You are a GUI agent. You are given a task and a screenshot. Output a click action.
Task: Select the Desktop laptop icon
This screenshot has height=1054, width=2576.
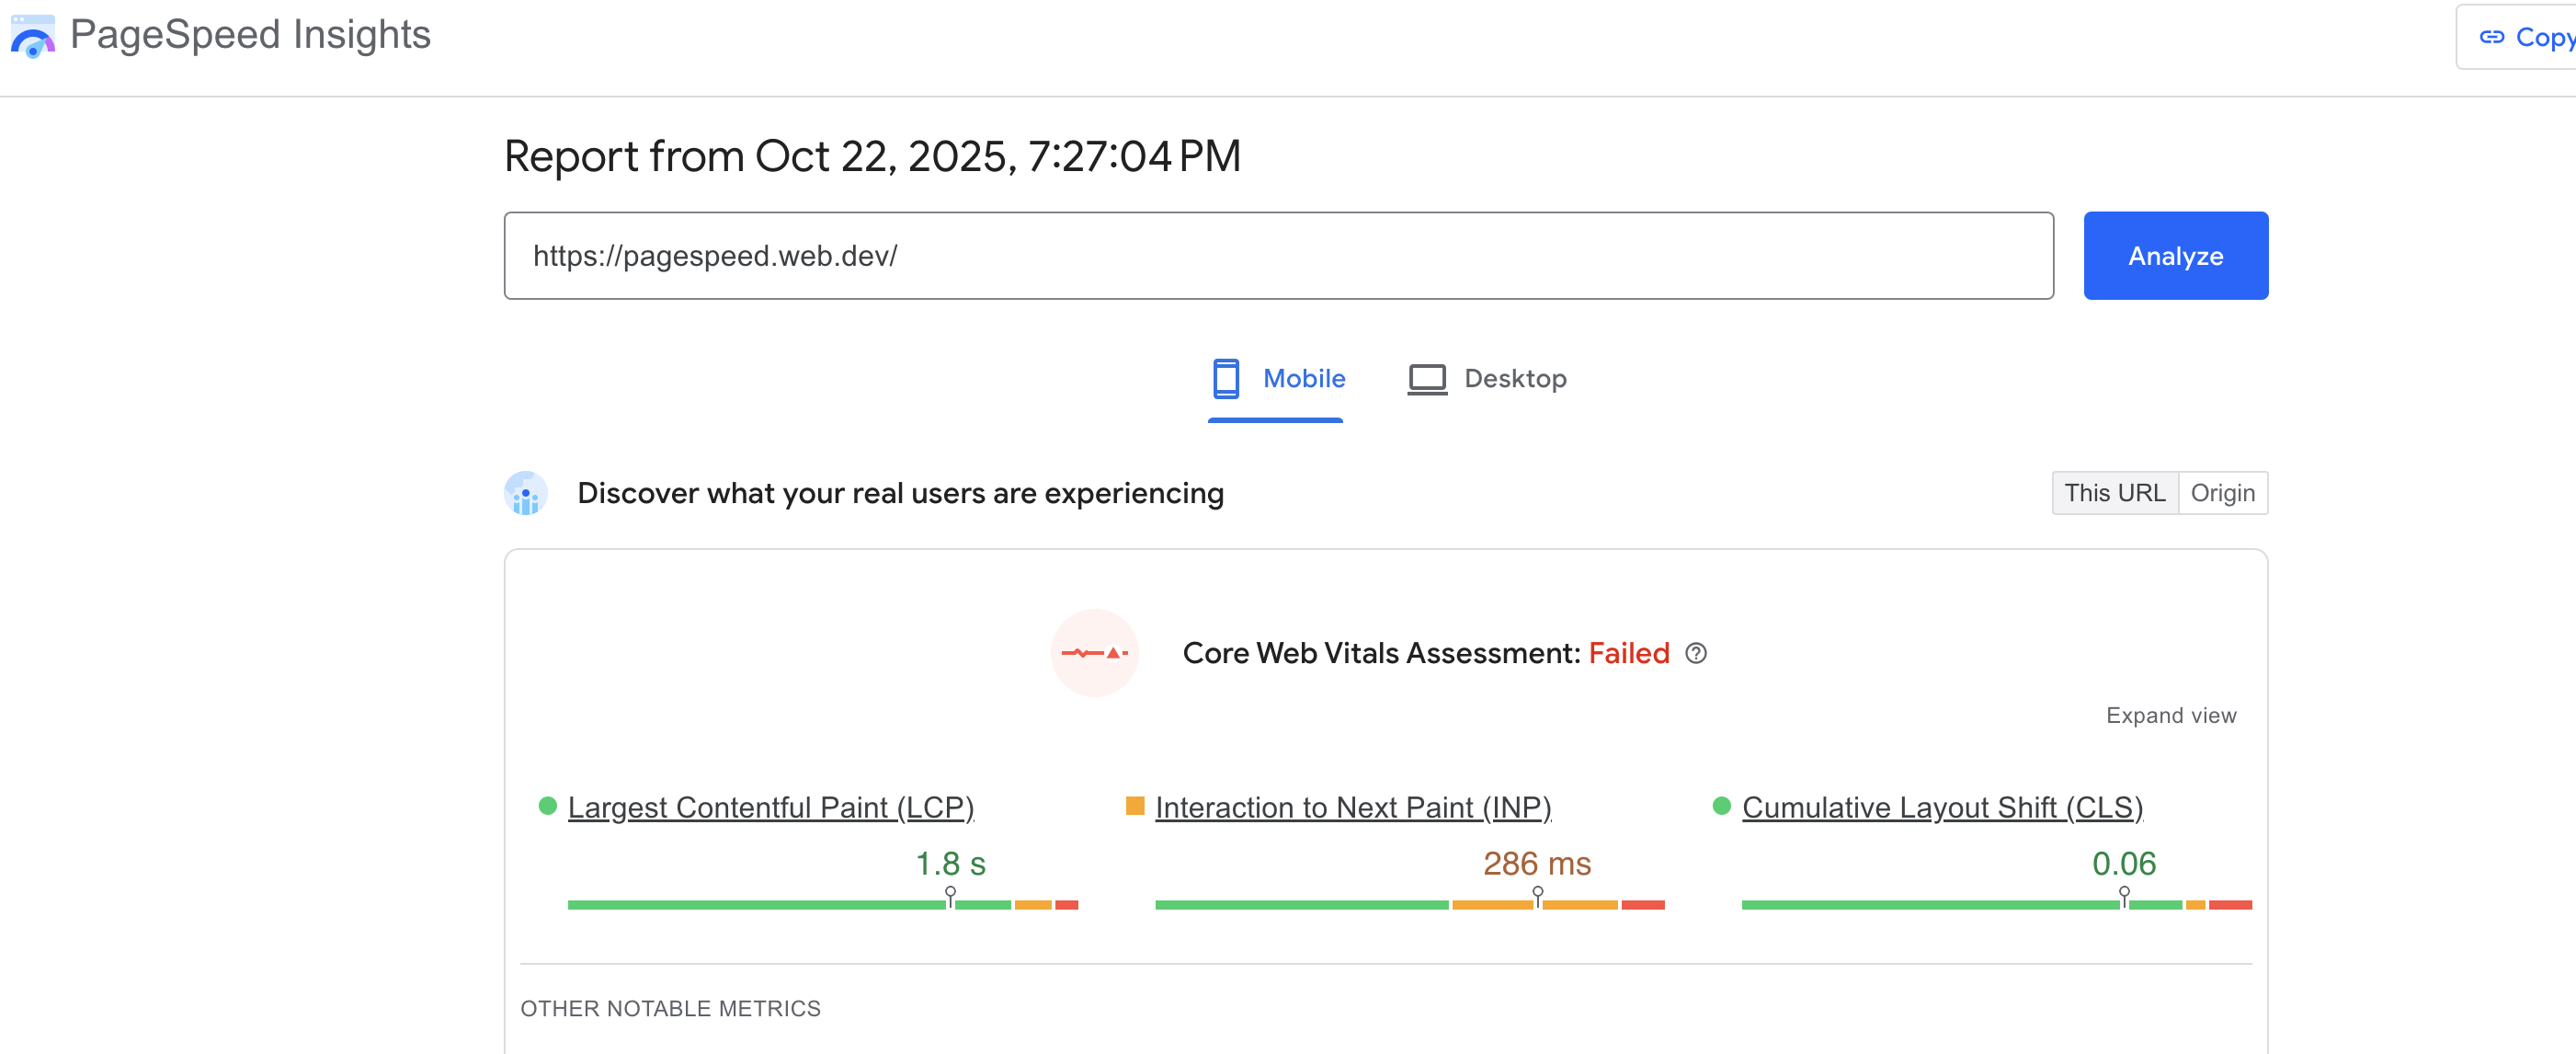1427,379
